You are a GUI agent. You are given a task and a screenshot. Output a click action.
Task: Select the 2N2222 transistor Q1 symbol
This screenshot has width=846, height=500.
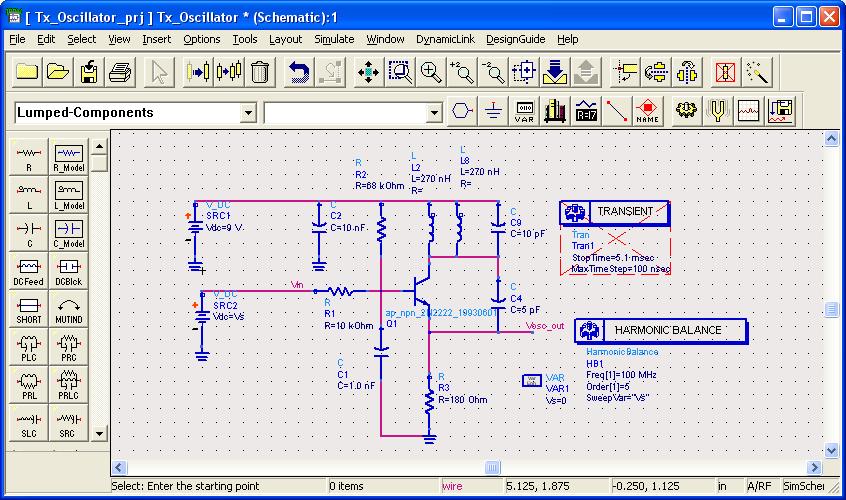tap(422, 291)
